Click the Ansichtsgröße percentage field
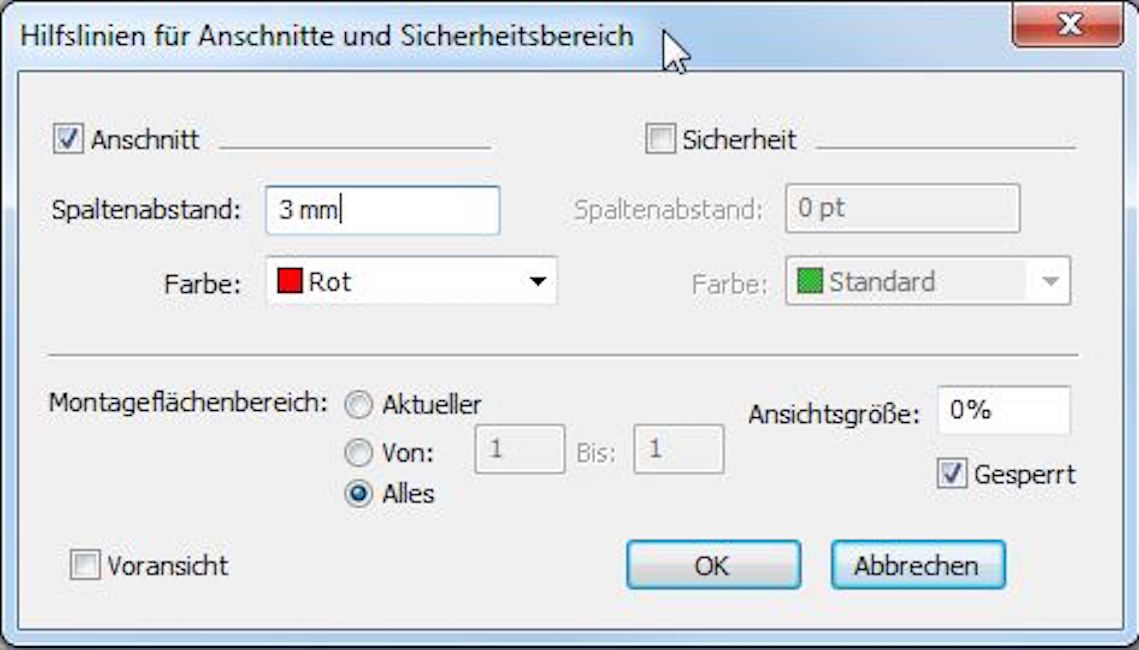The width and height of the screenshot is (1139, 650). point(1003,411)
